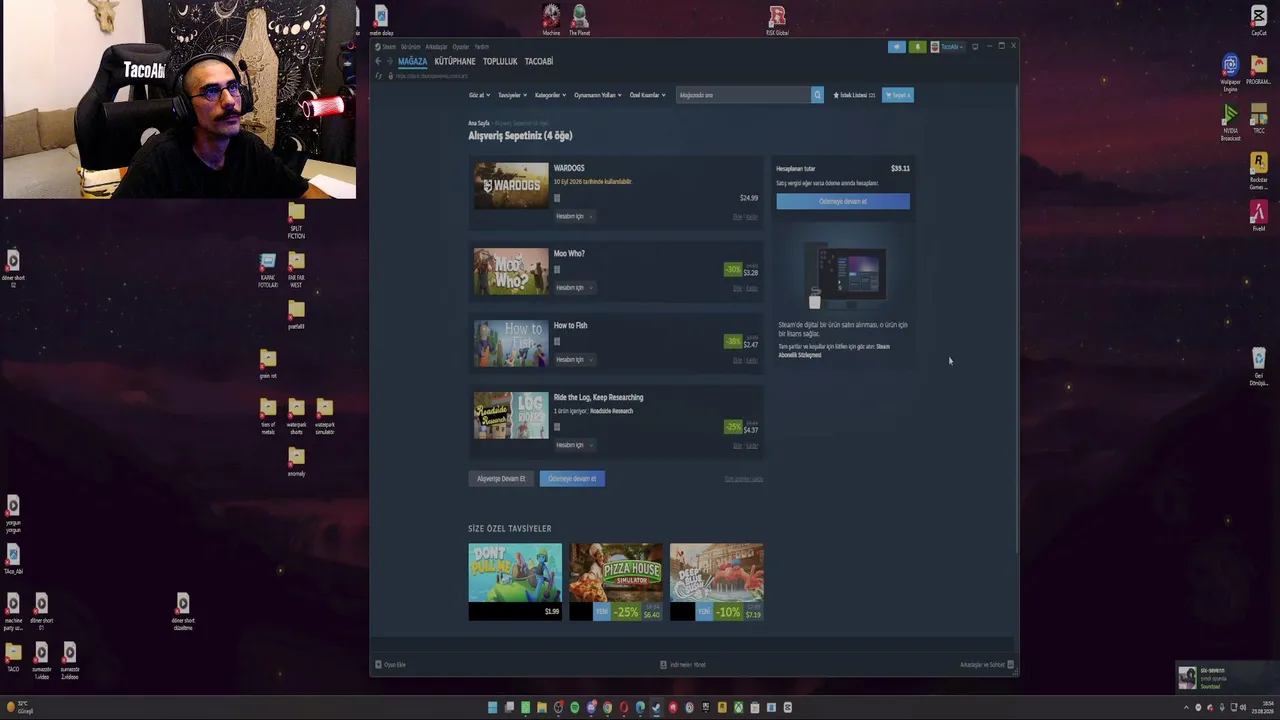Open the CapCut desktop shortcut
1280x720 pixels.
click(x=1259, y=20)
